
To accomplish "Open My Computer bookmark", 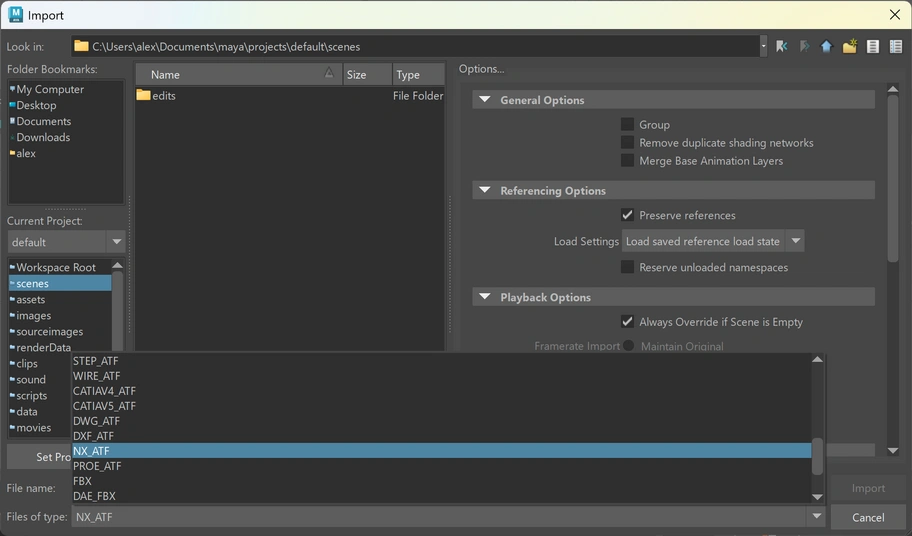I will 49,89.
